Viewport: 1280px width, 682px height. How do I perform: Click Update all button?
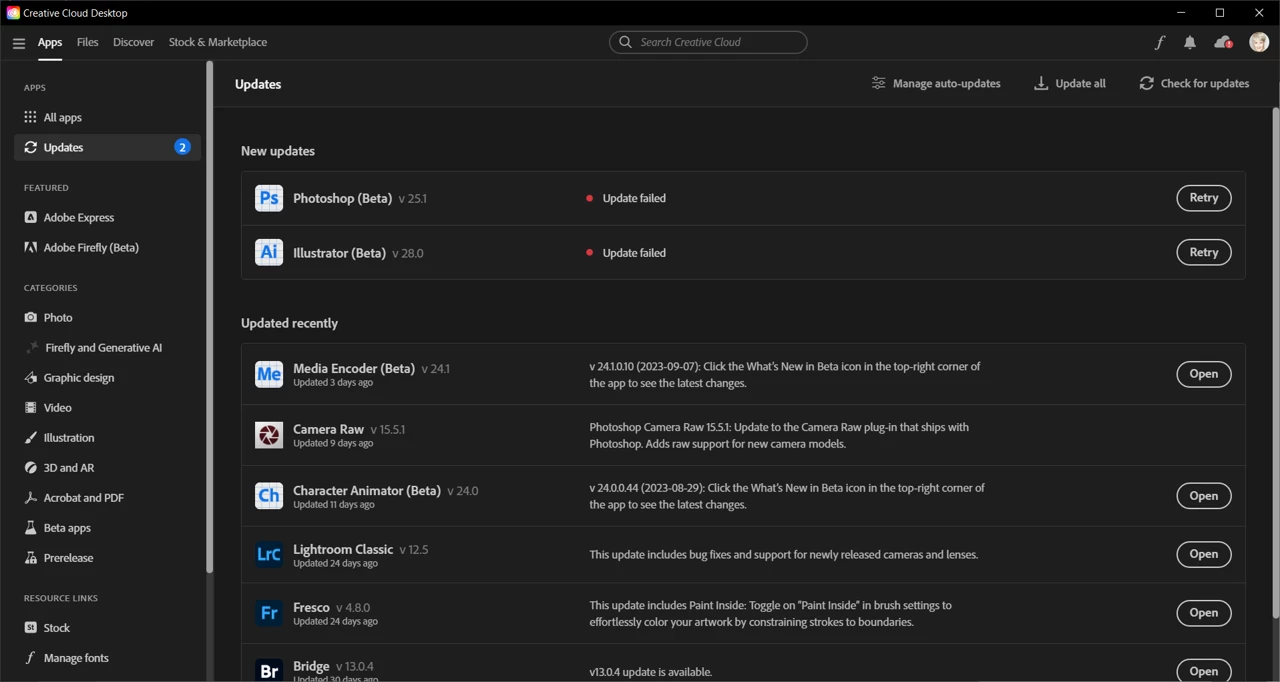point(1070,83)
